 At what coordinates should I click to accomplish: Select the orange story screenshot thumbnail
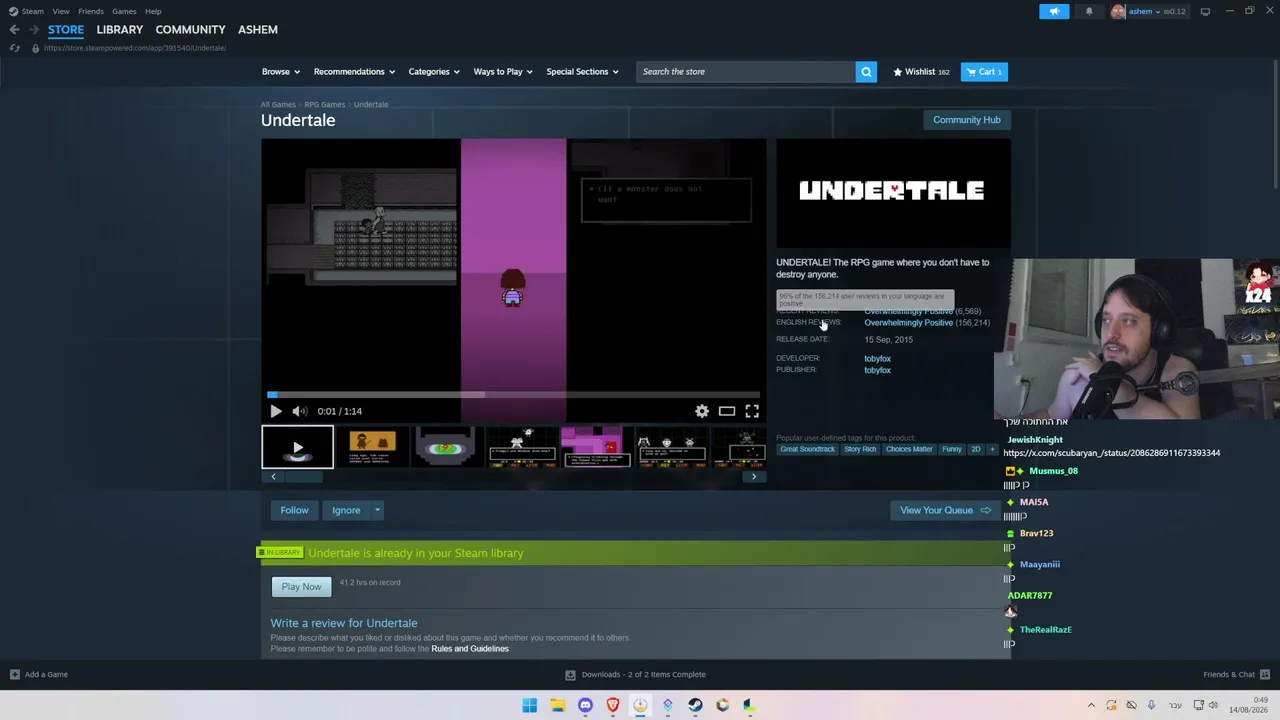click(x=372, y=447)
